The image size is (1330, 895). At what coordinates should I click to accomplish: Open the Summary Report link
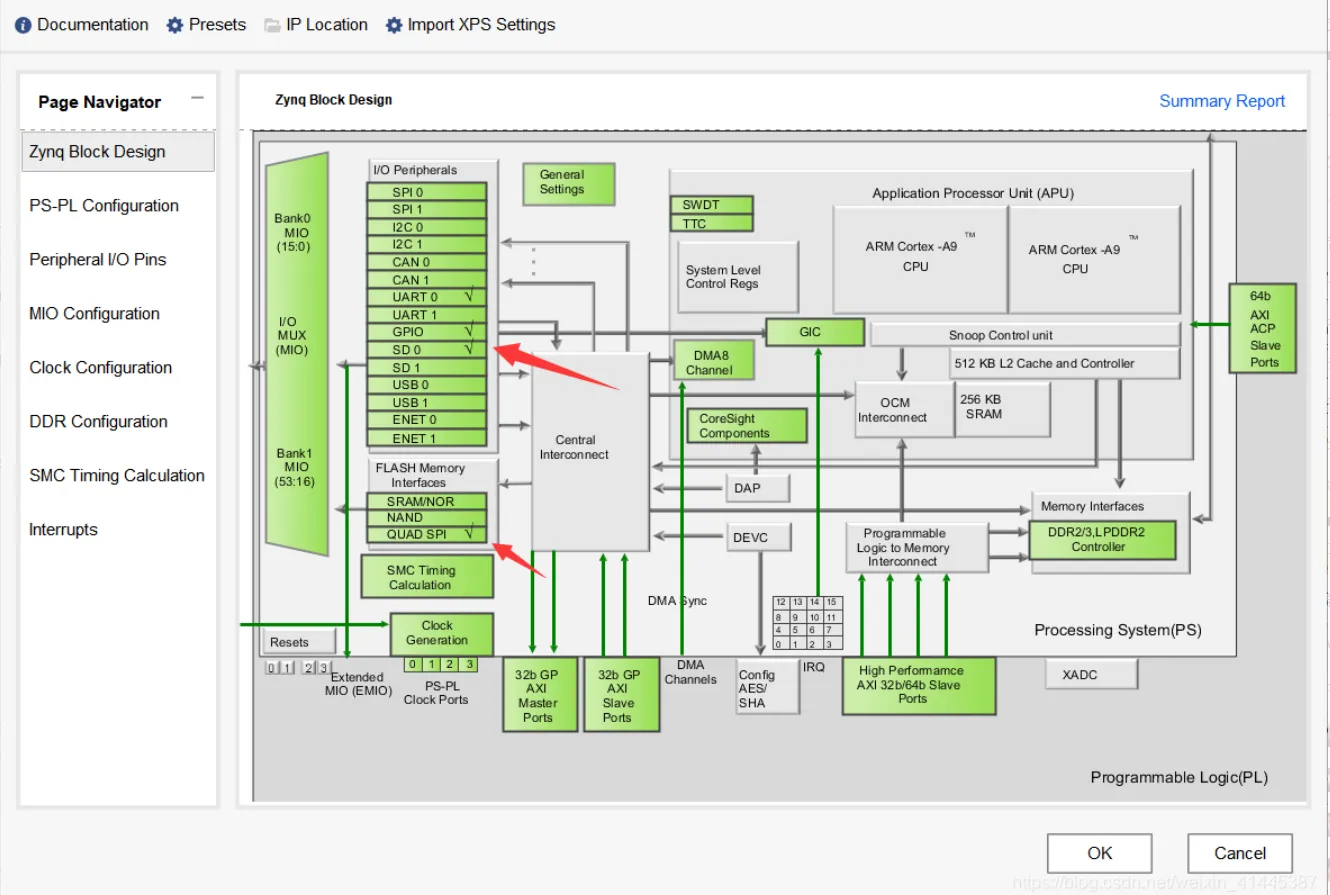pyautogui.click(x=1222, y=101)
